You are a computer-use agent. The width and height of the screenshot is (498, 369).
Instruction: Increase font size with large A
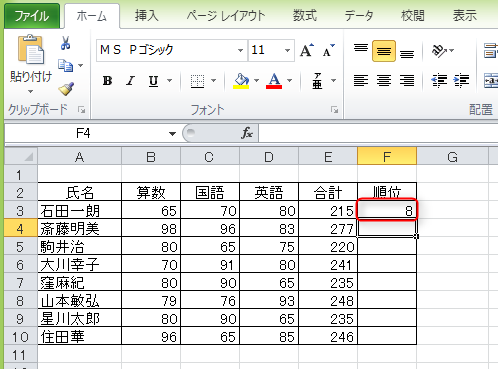307,50
